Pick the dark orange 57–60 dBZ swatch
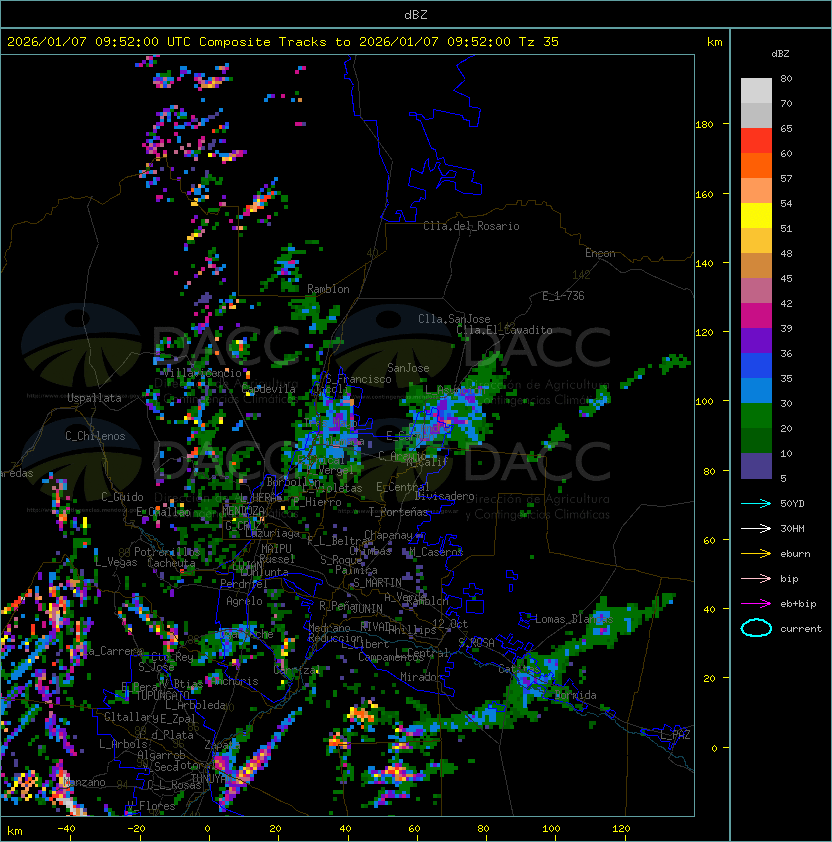This screenshot has height=842, width=832. tap(756, 165)
